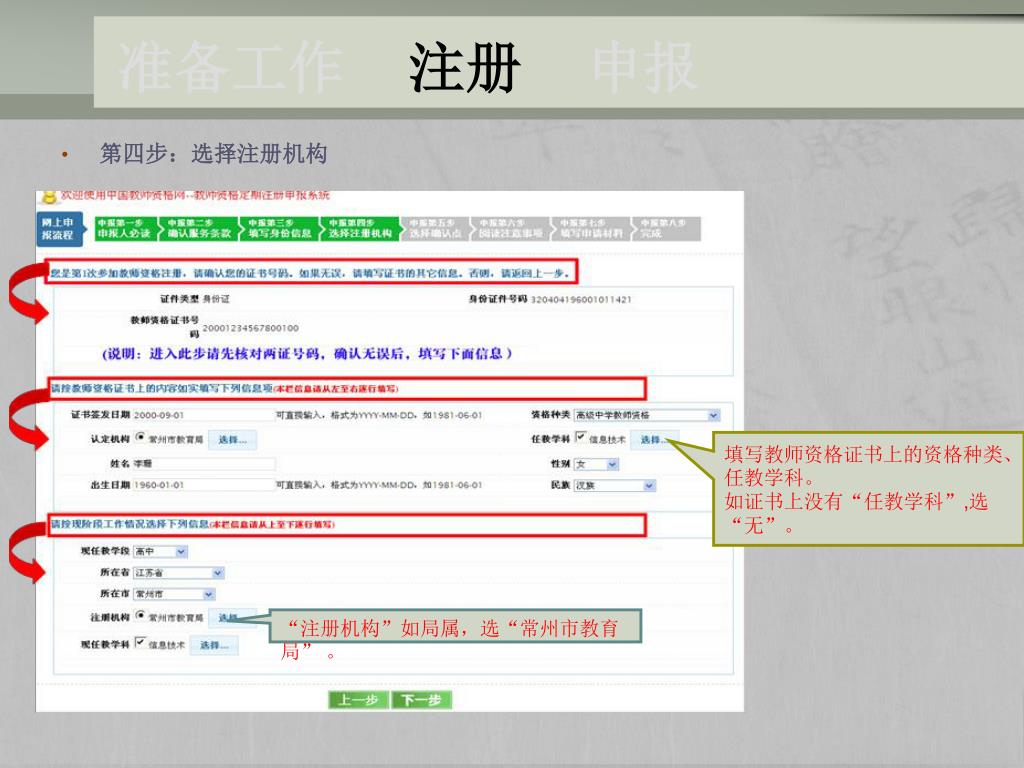Click the 出生日期 date field
The height and width of the screenshot is (768, 1024).
coord(203,485)
